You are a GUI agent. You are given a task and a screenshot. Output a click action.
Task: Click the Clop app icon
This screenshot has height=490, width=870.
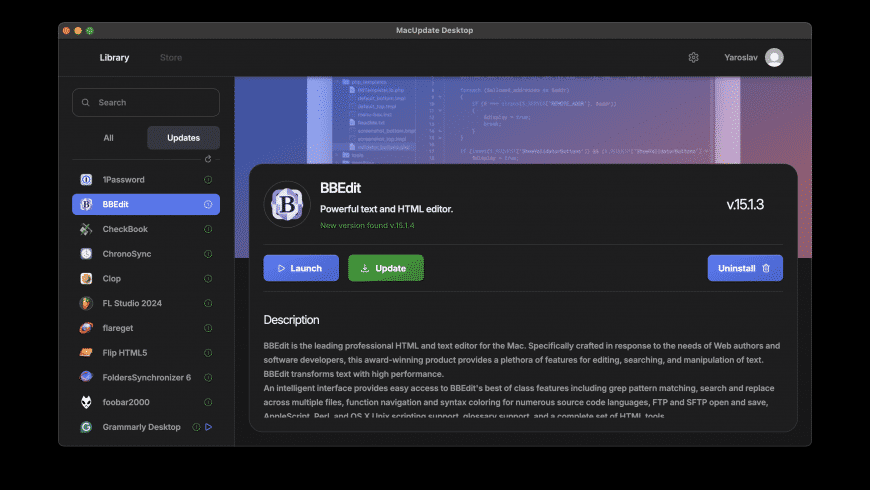[x=86, y=279]
